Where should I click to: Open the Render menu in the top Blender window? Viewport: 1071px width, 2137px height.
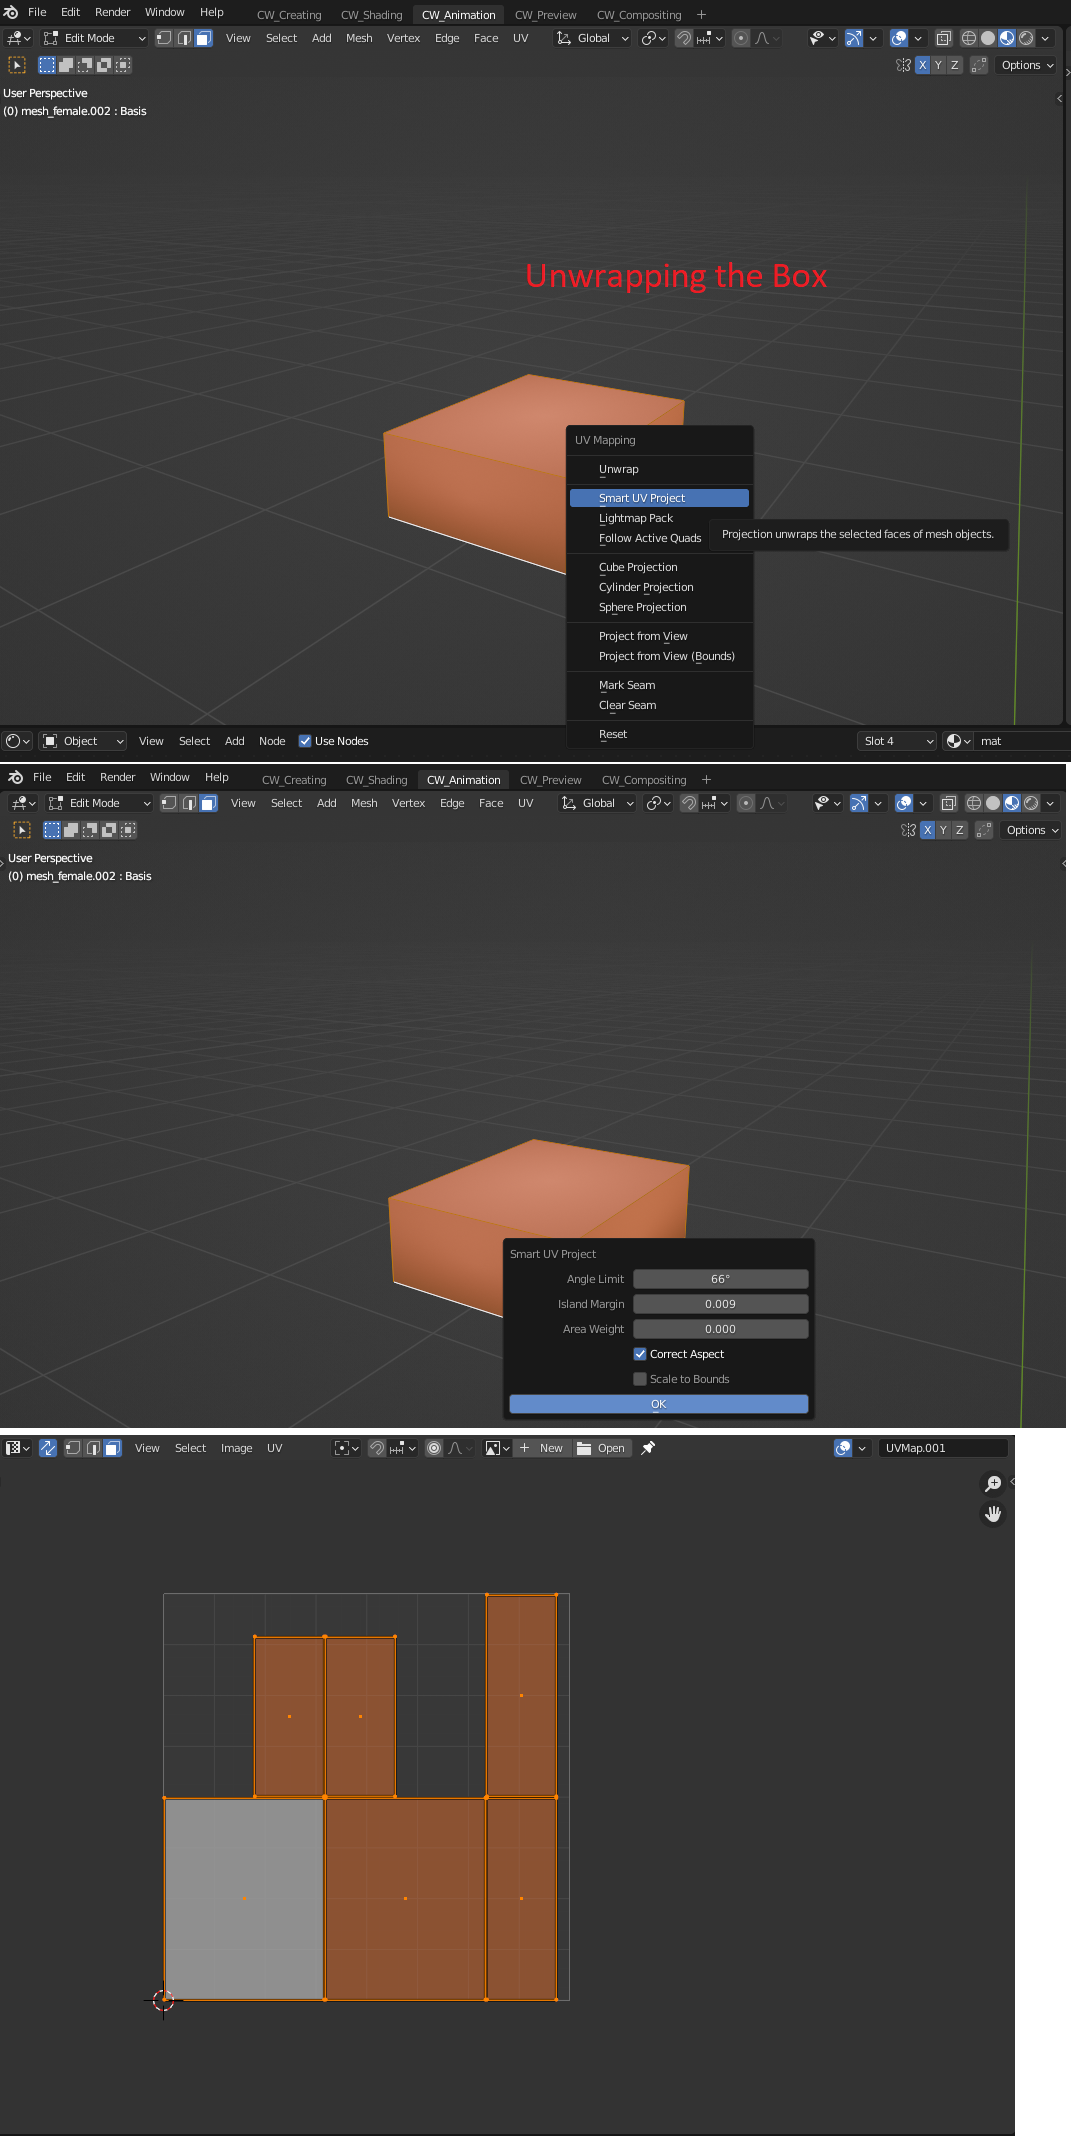coord(112,12)
